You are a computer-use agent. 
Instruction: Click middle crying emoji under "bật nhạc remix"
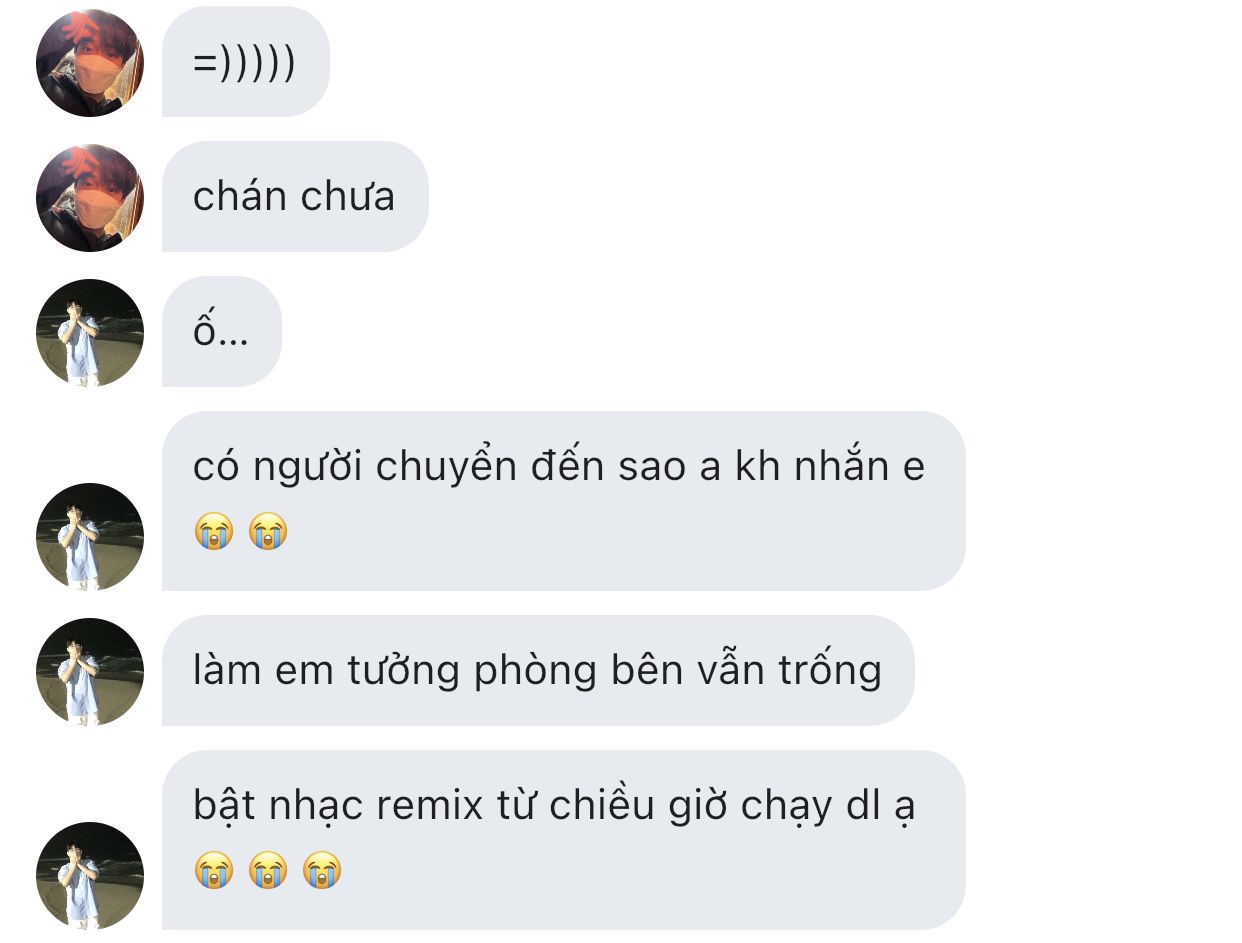(268, 870)
